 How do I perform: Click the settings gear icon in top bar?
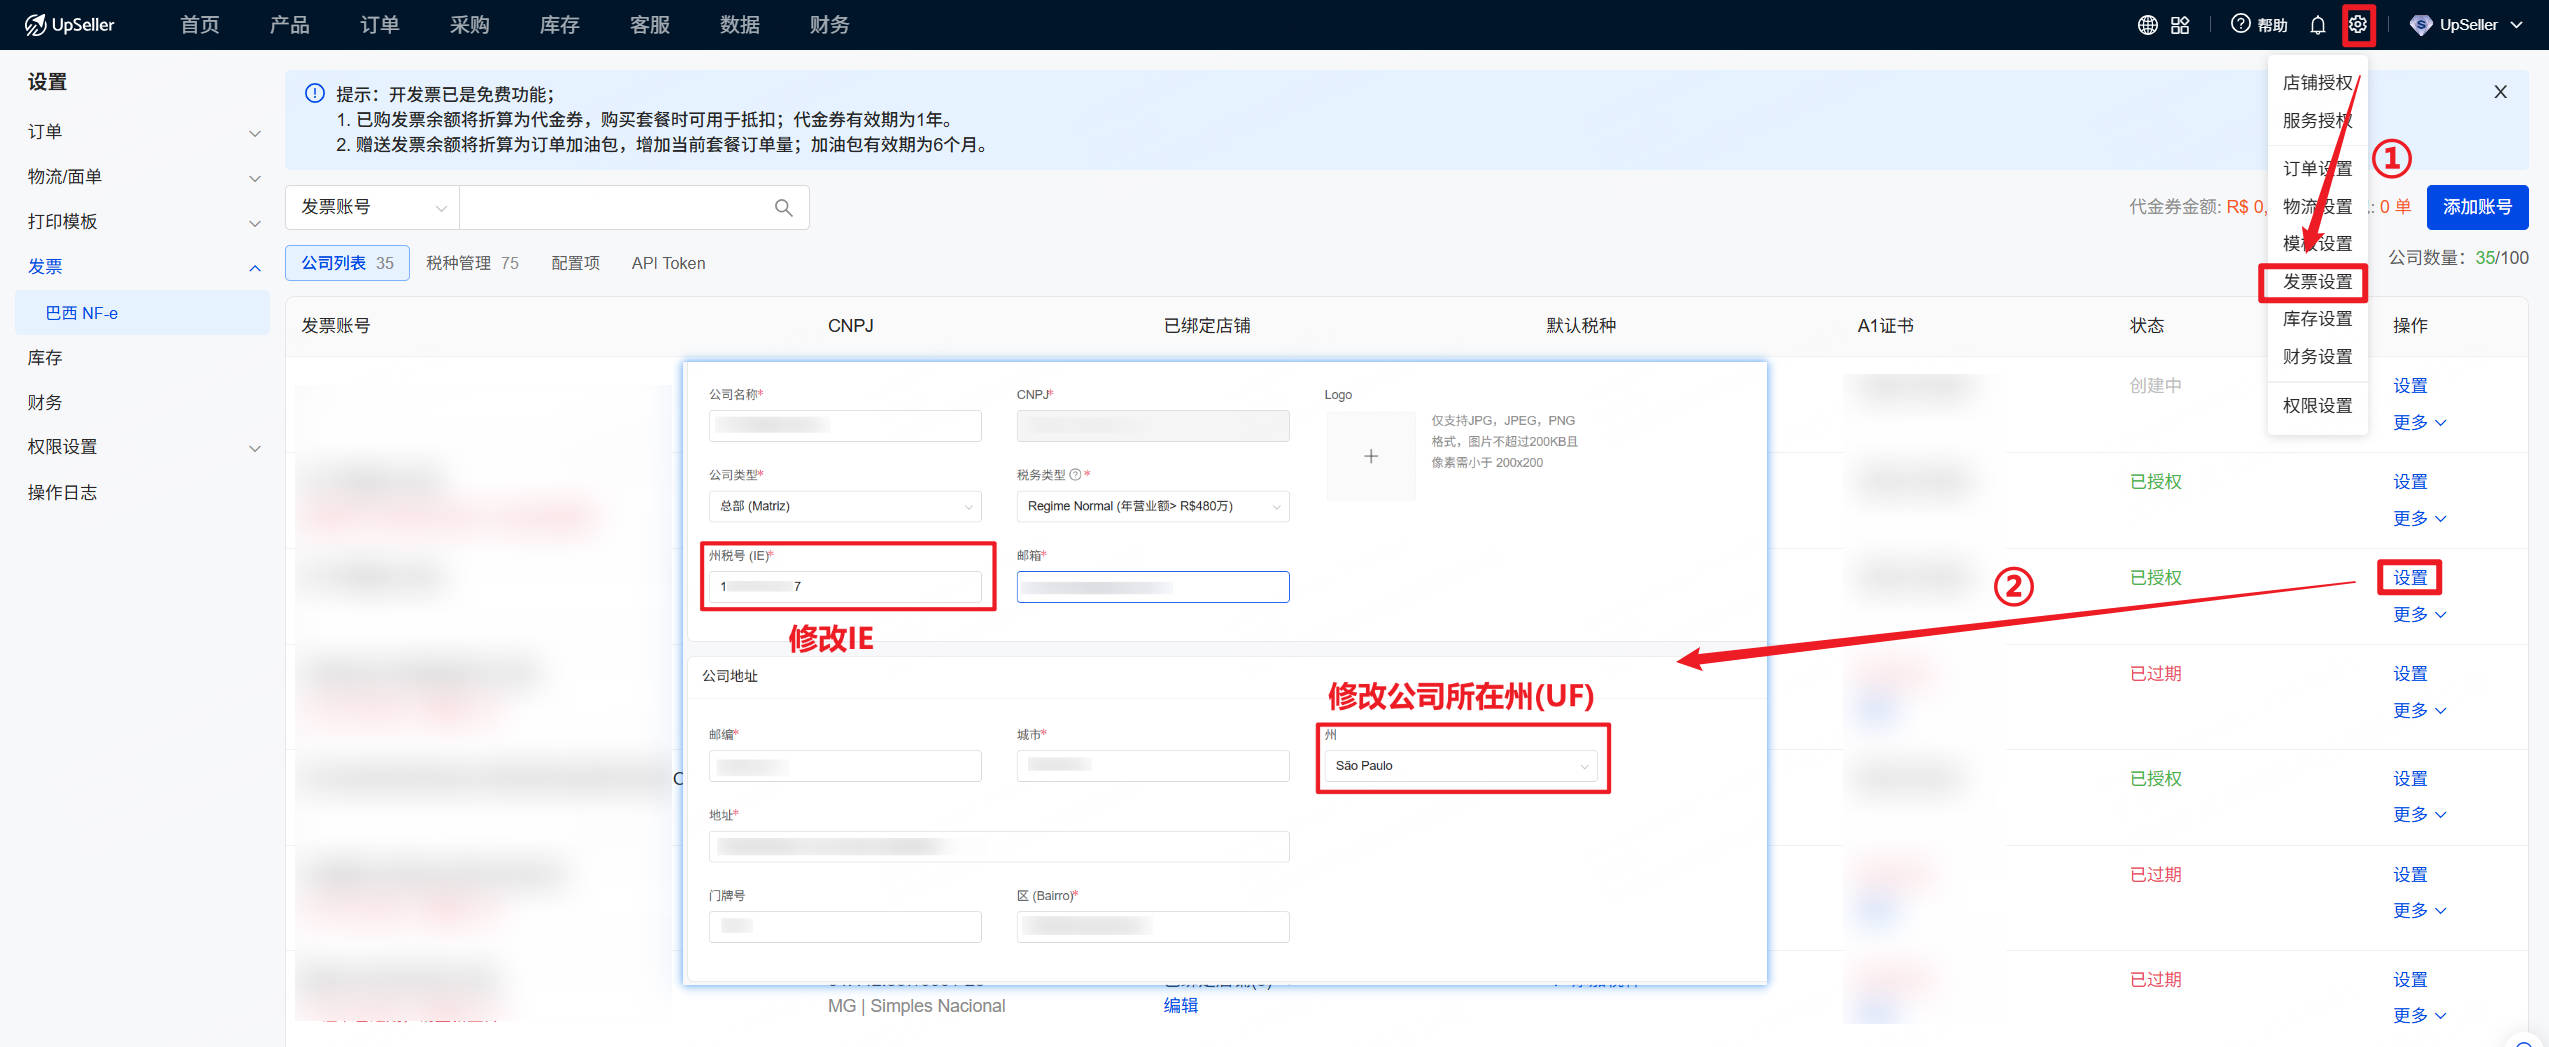pyautogui.click(x=2359, y=25)
